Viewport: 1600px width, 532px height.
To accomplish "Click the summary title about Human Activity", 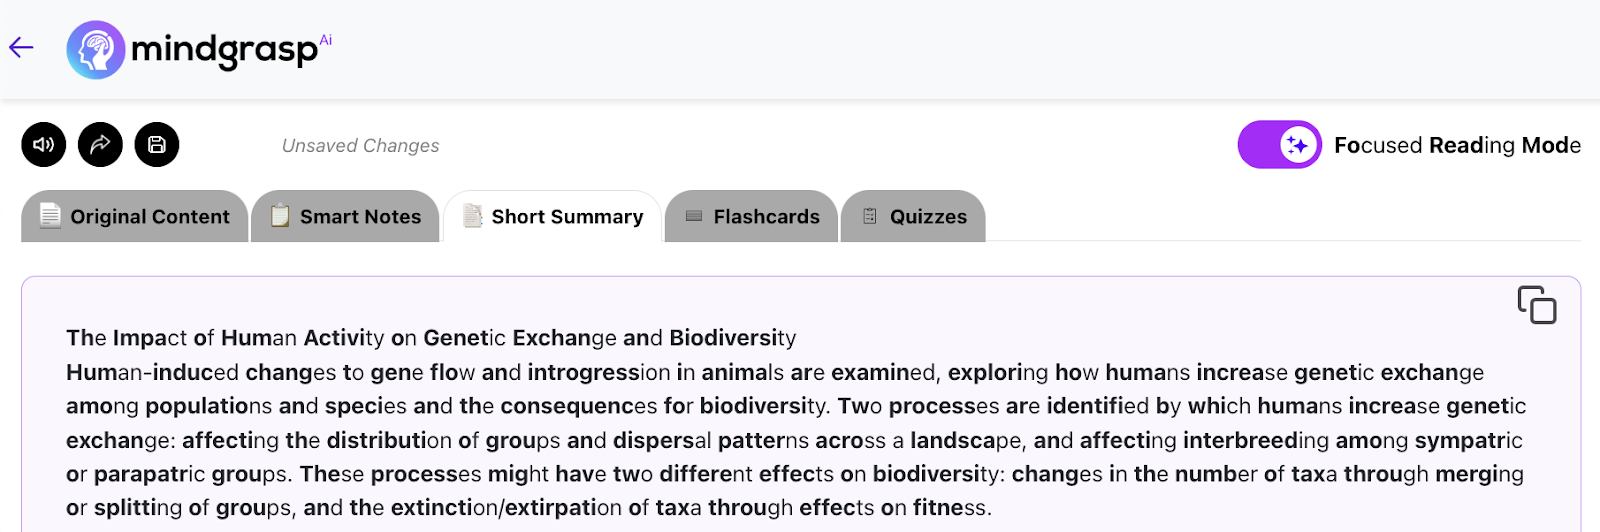I will click(431, 338).
